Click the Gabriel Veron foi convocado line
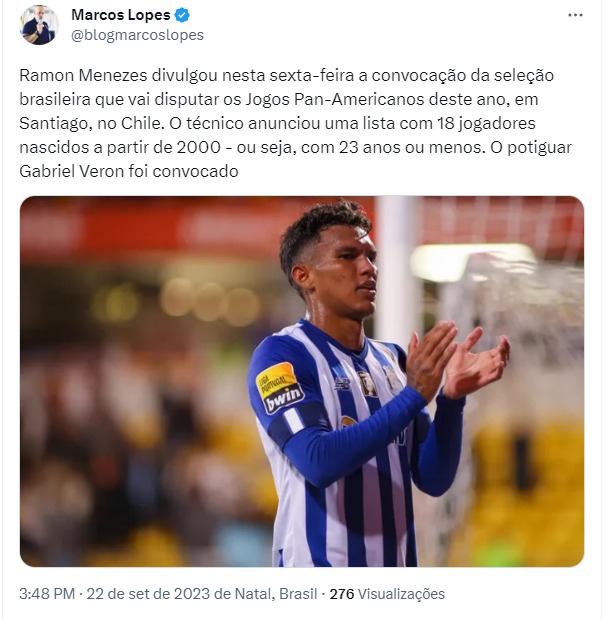604x619 pixels. pos(129,171)
